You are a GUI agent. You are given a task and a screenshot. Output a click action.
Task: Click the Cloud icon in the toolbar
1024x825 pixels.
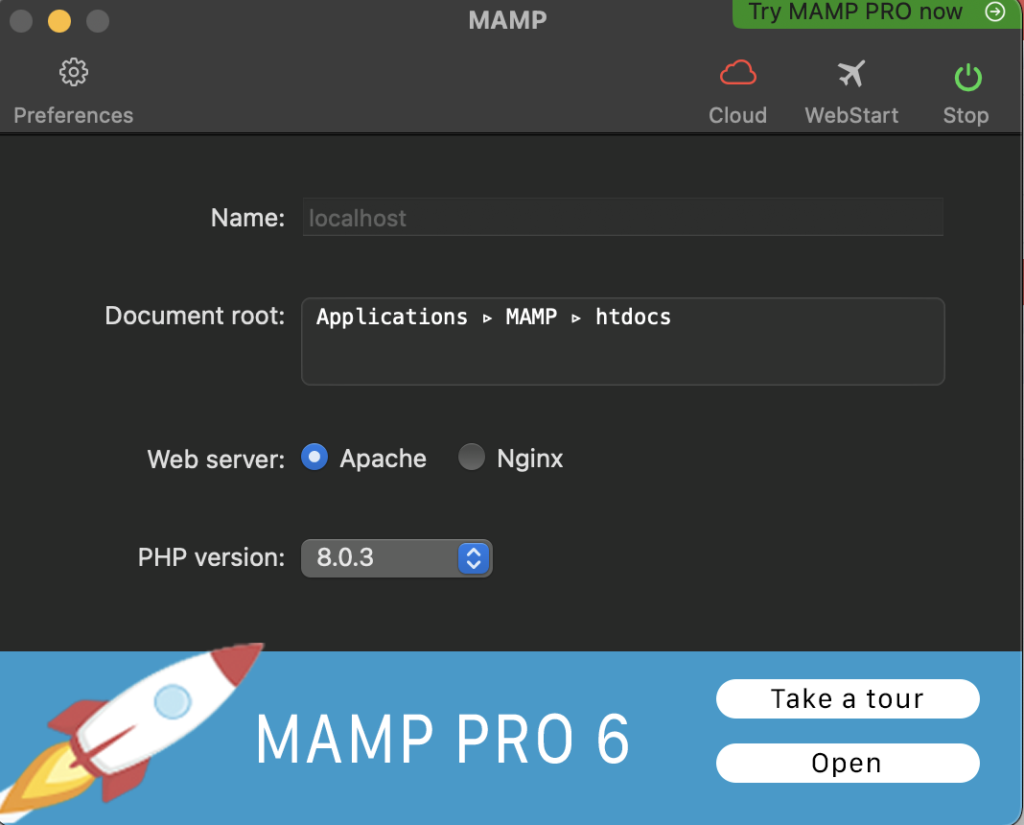tap(737, 73)
